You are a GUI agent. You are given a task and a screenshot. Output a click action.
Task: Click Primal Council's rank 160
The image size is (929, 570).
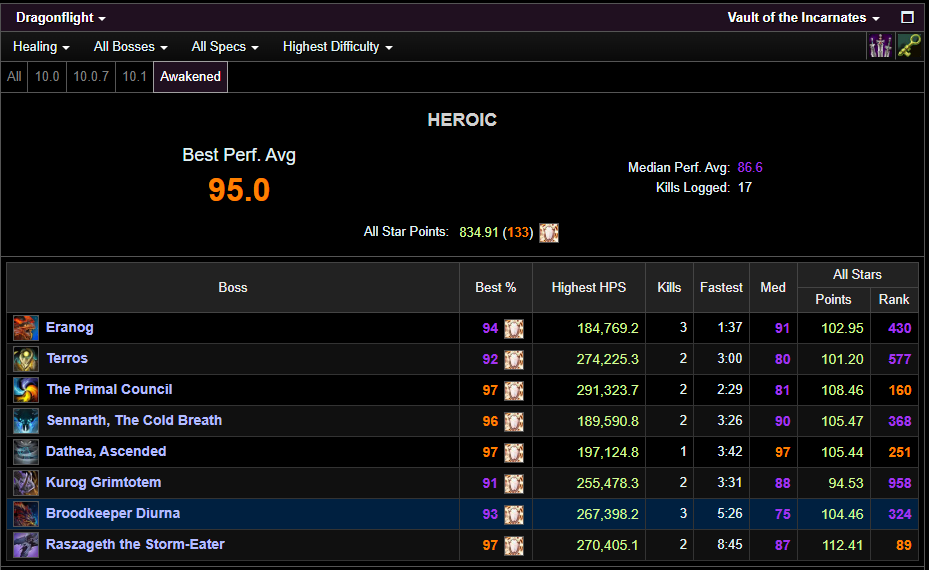click(x=900, y=390)
